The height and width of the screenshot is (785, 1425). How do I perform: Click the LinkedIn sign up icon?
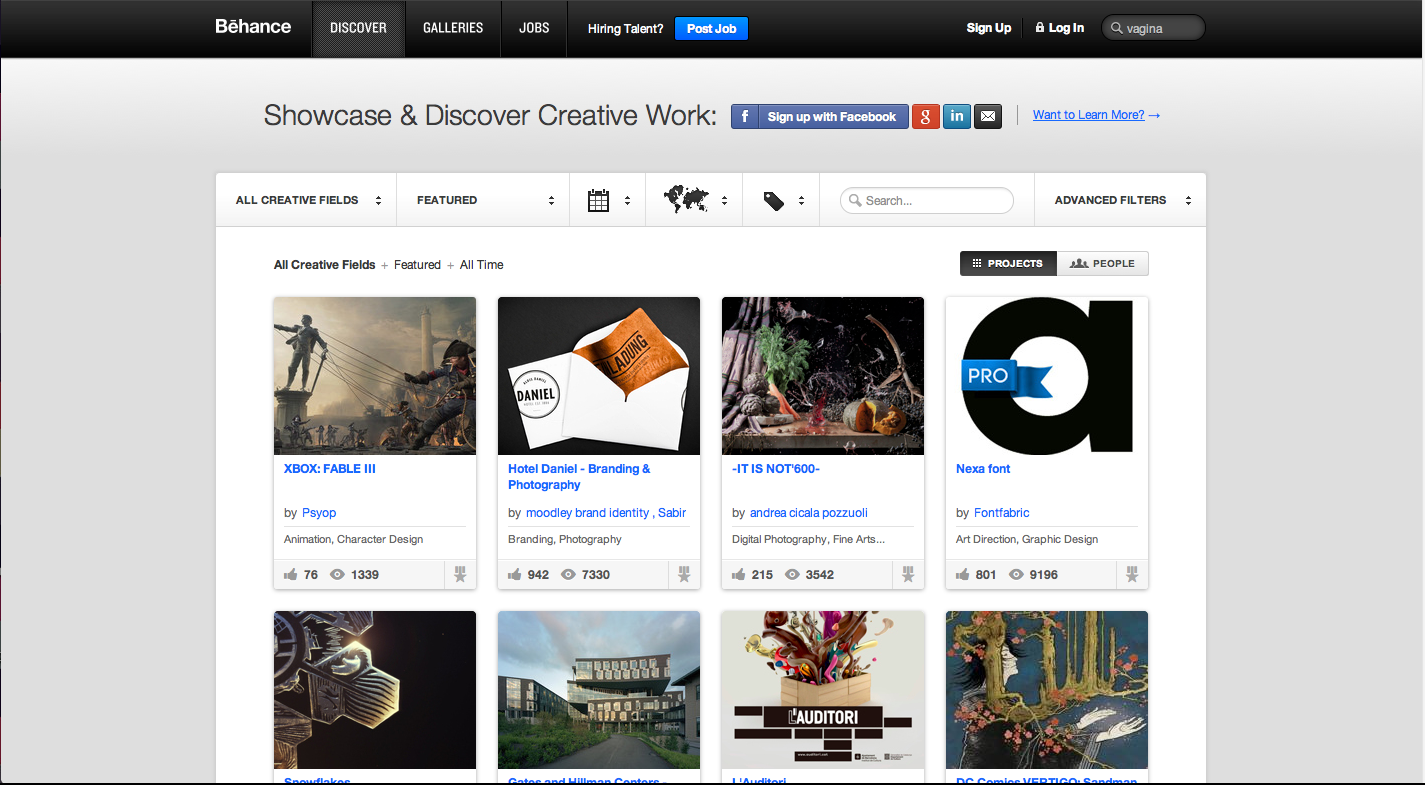point(956,116)
